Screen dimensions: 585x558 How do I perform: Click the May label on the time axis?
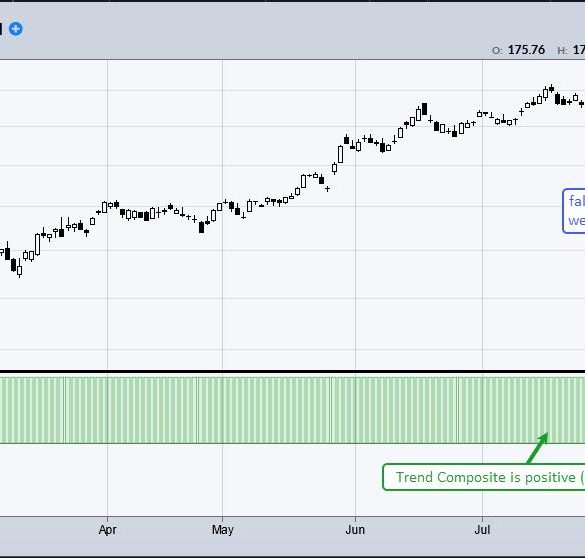pyautogui.click(x=222, y=530)
